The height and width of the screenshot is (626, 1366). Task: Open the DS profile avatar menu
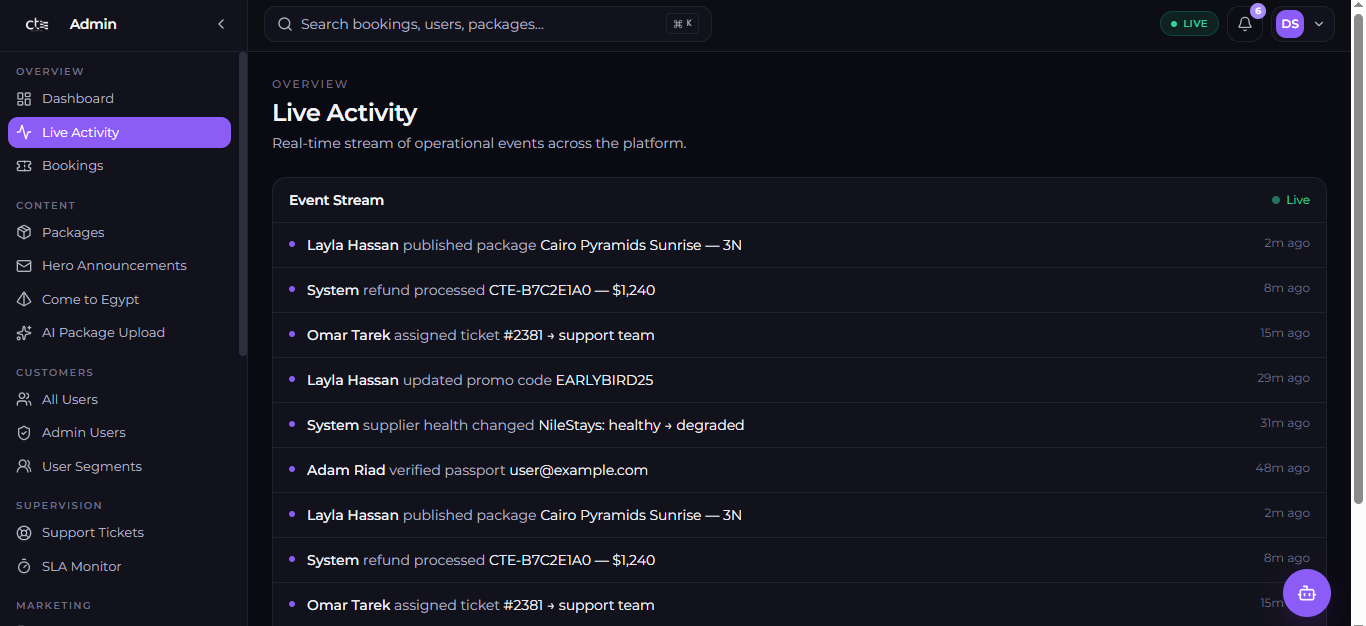[1290, 24]
